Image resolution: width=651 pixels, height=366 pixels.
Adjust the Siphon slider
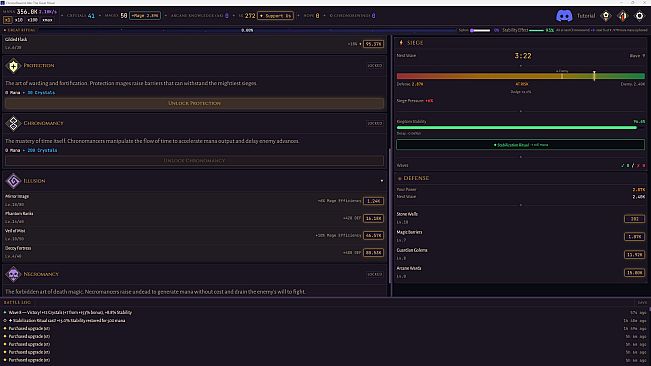point(480,30)
